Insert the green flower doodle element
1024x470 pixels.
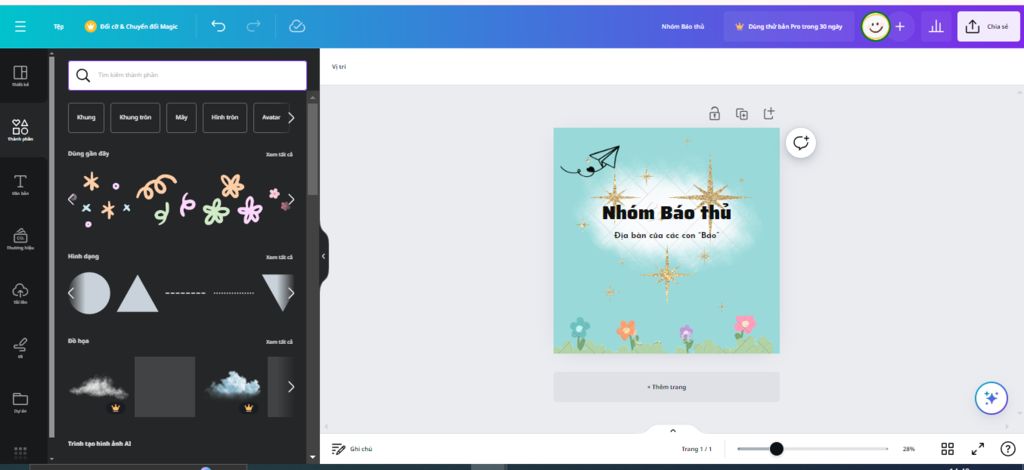click(216, 212)
